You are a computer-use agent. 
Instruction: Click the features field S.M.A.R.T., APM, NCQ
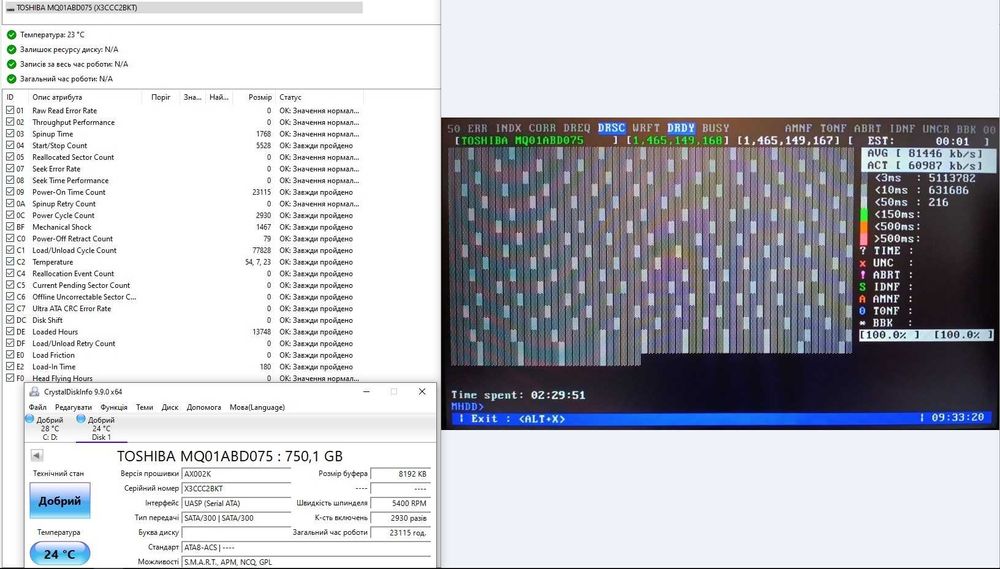coord(306,562)
